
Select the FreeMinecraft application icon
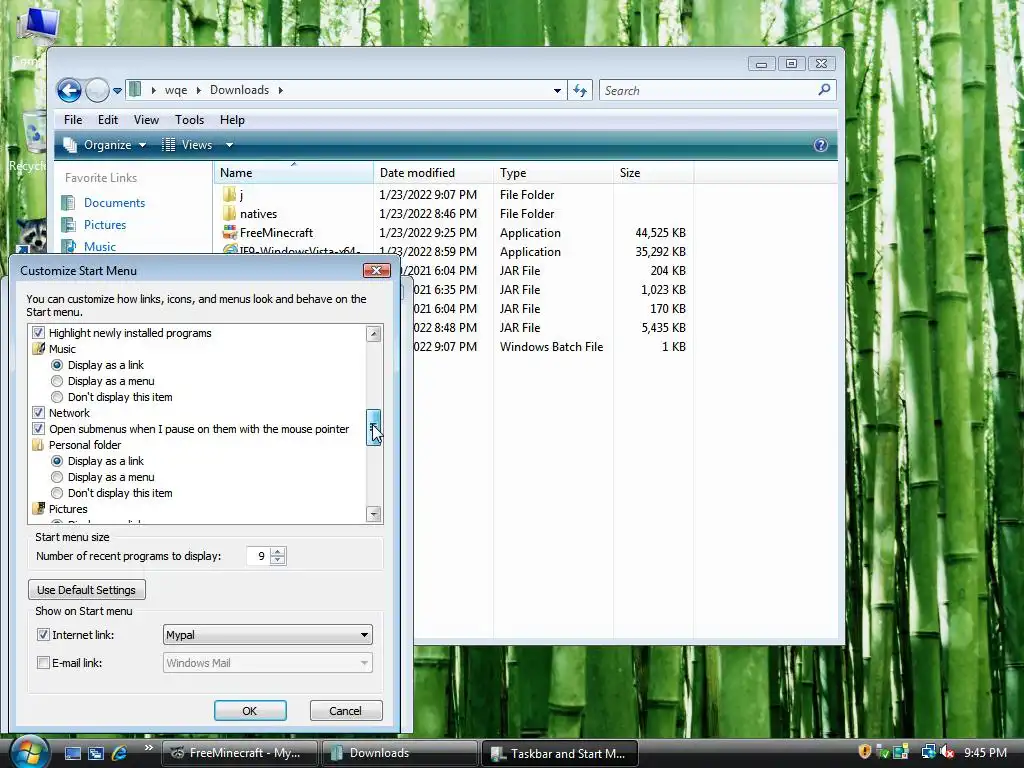[x=229, y=232]
